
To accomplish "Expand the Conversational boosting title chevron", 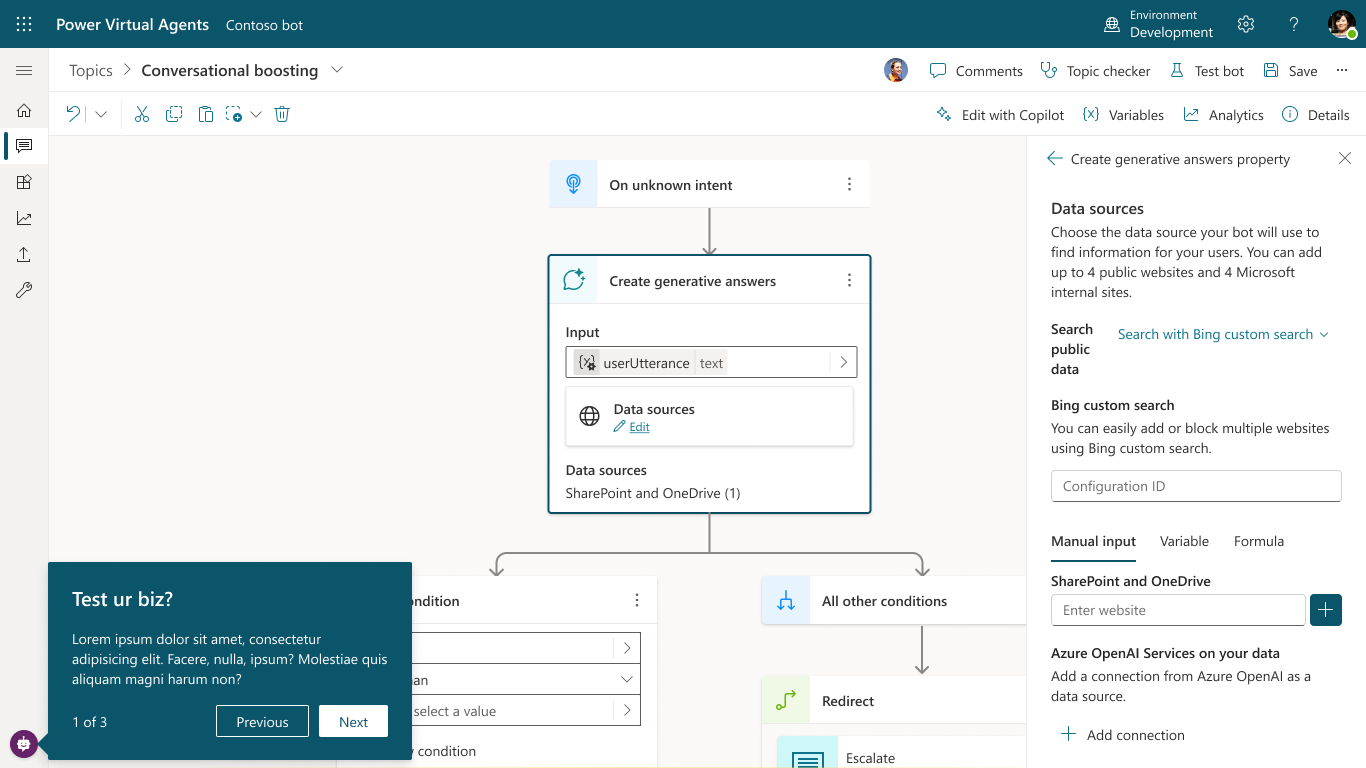I will (x=337, y=70).
